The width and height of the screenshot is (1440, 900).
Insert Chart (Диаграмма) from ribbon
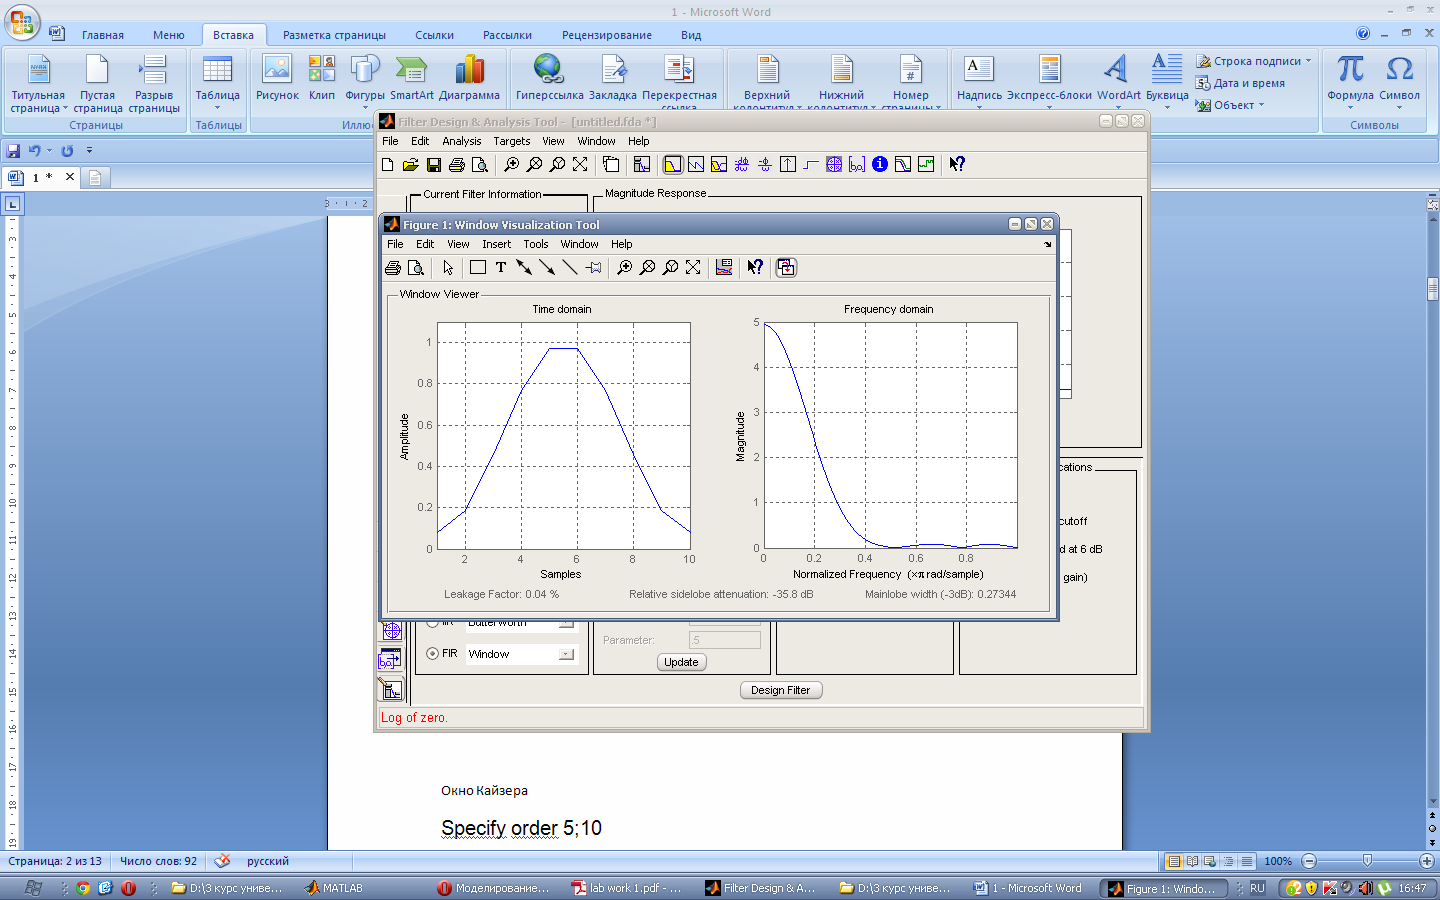click(469, 78)
